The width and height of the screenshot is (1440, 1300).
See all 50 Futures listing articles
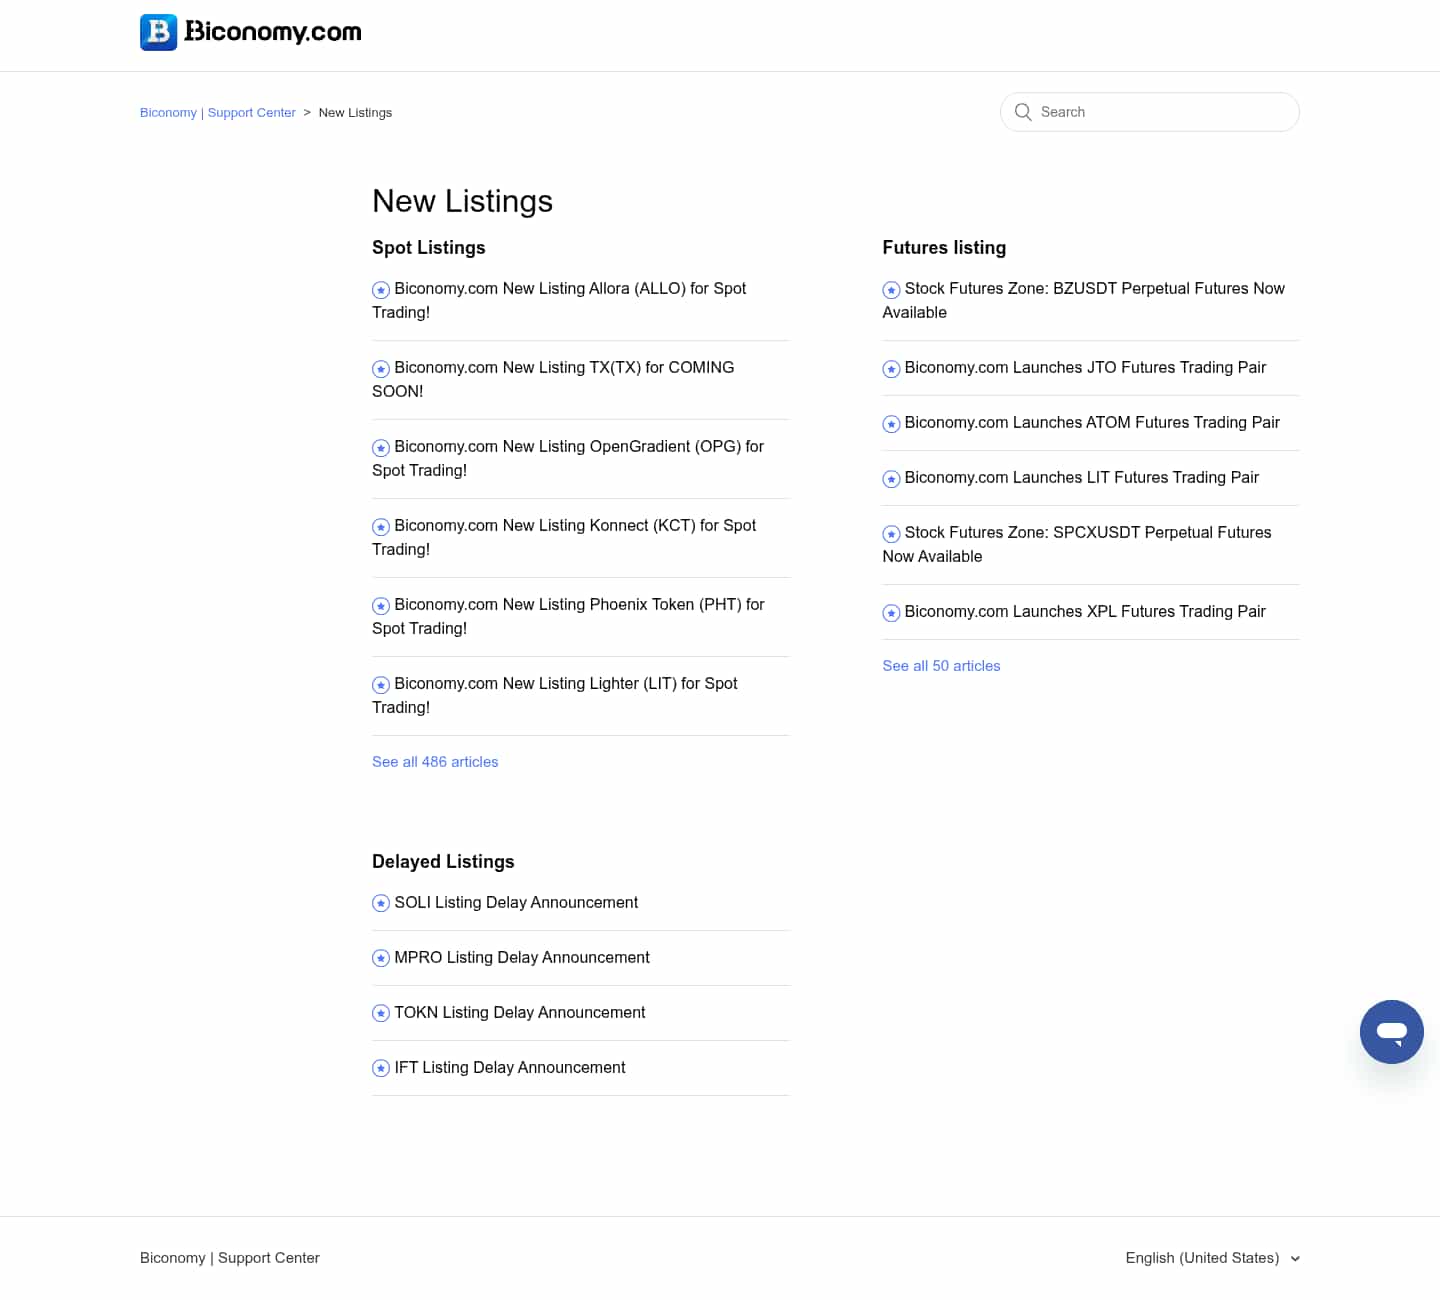[941, 666]
